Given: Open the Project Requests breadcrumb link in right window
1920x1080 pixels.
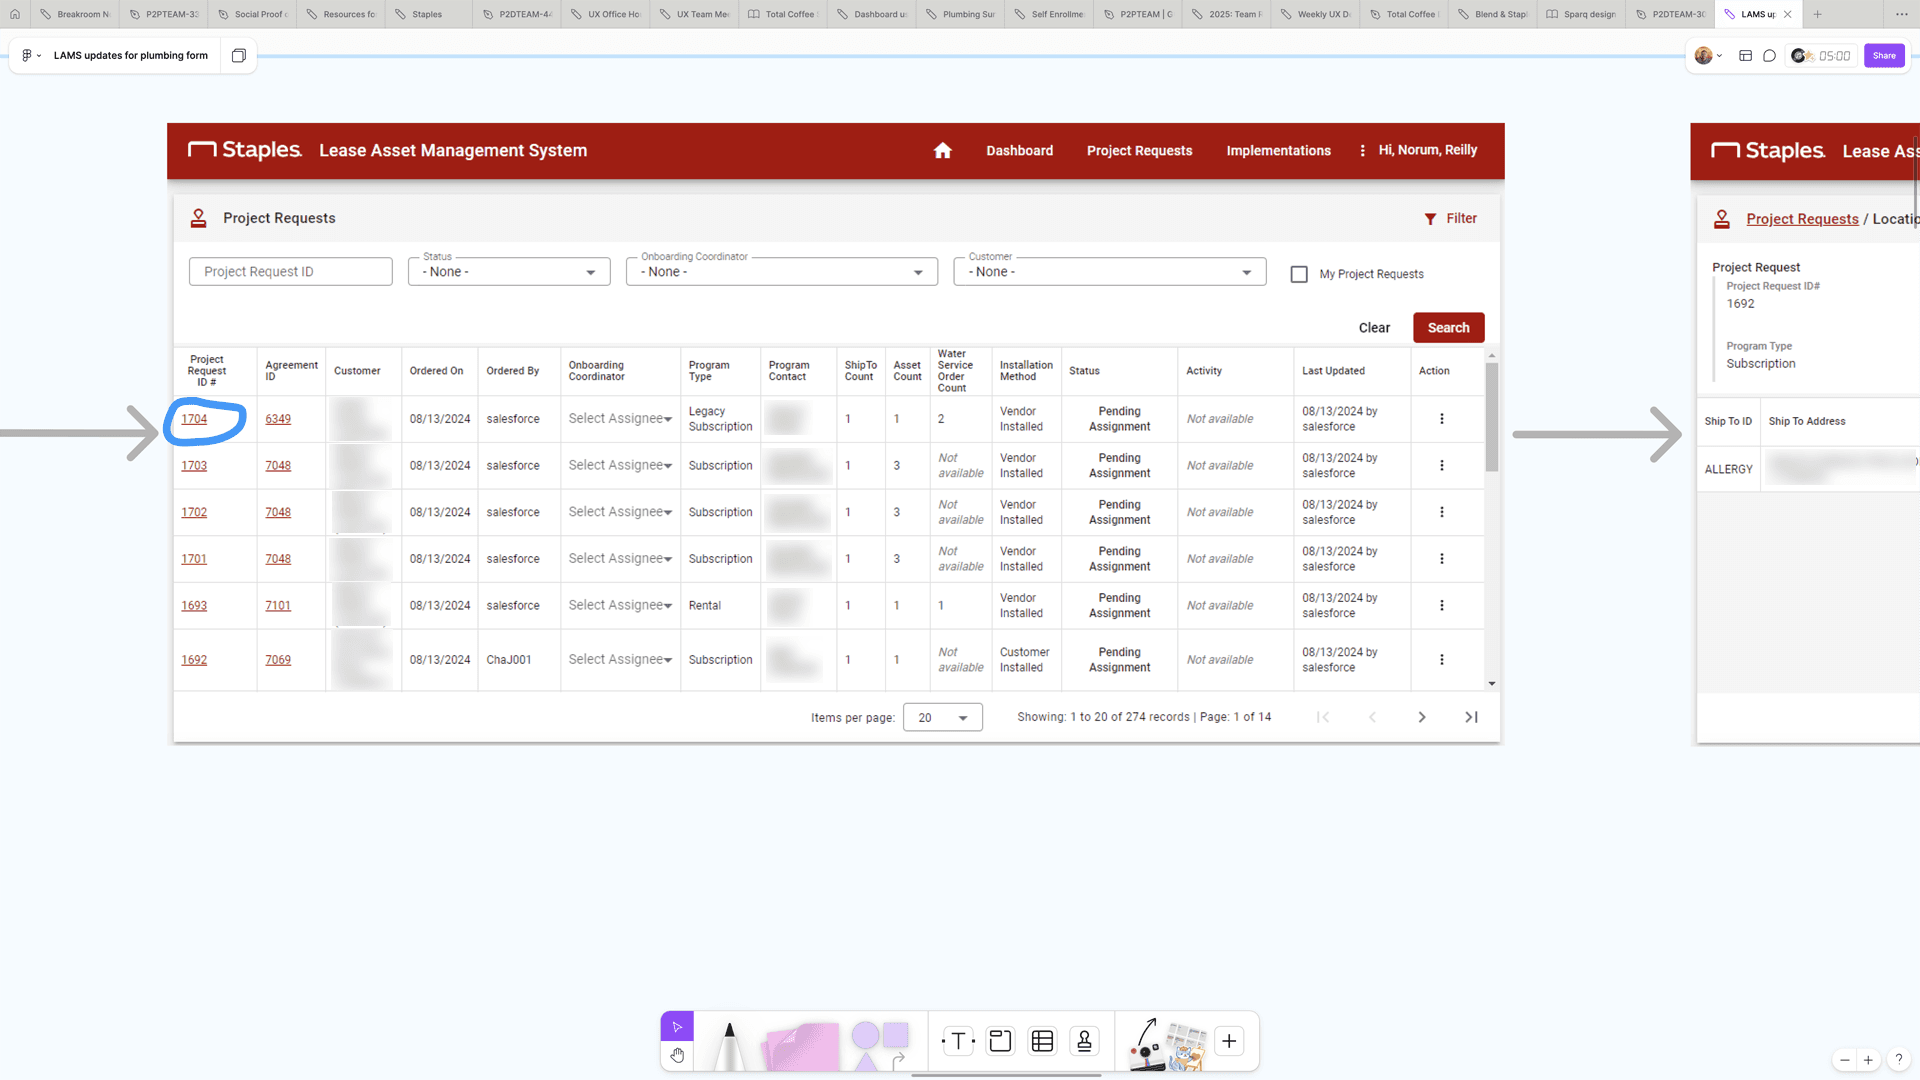Looking at the screenshot, I should 1802,219.
